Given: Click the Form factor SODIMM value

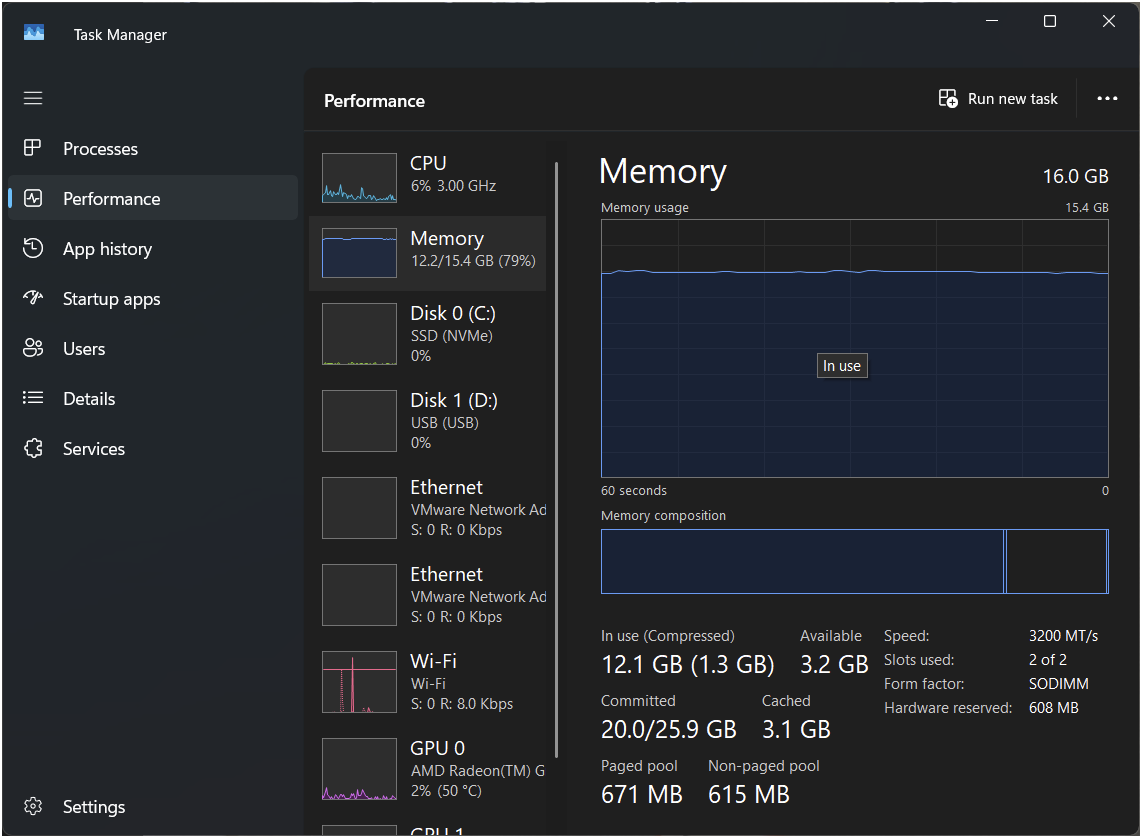Looking at the screenshot, I should (1058, 684).
